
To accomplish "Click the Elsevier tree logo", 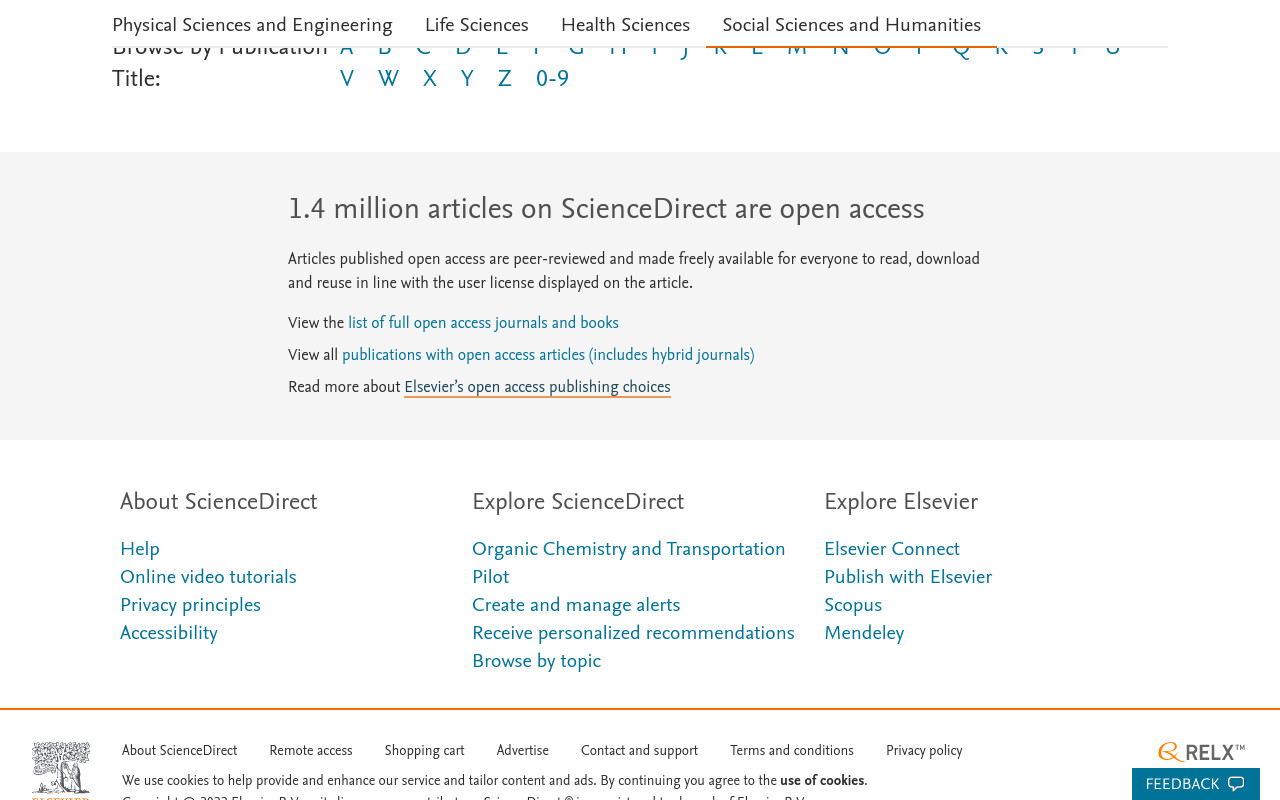I will [x=61, y=770].
